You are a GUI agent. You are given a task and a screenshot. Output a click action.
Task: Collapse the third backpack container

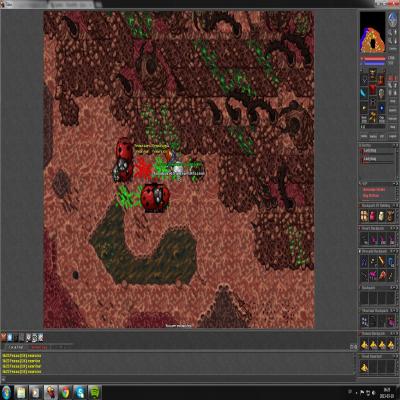pyautogui.click(x=394, y=251)
